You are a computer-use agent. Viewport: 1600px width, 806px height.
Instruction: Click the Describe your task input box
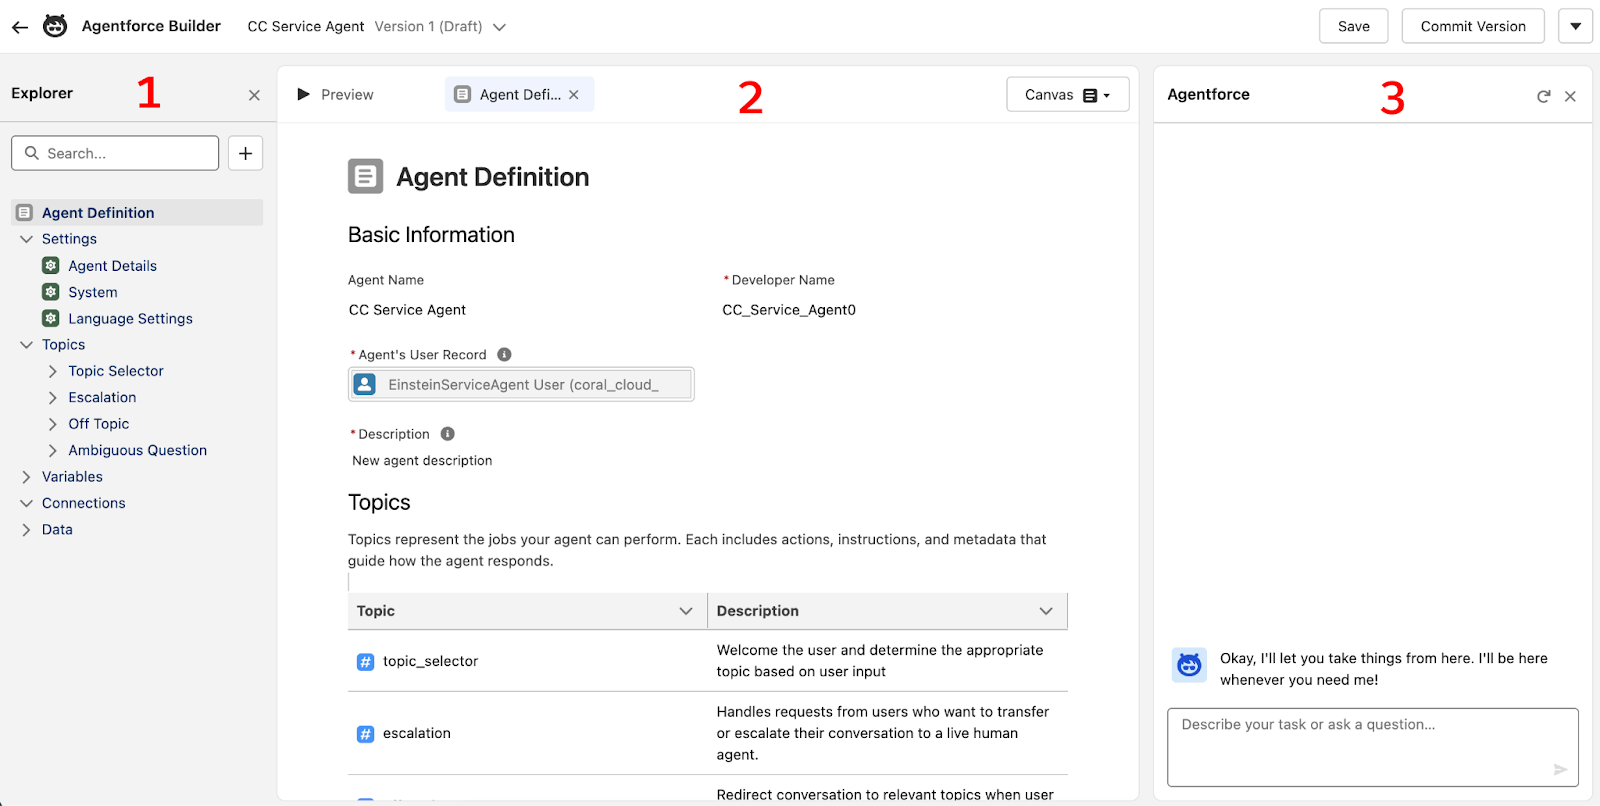tap(1373, 748)
